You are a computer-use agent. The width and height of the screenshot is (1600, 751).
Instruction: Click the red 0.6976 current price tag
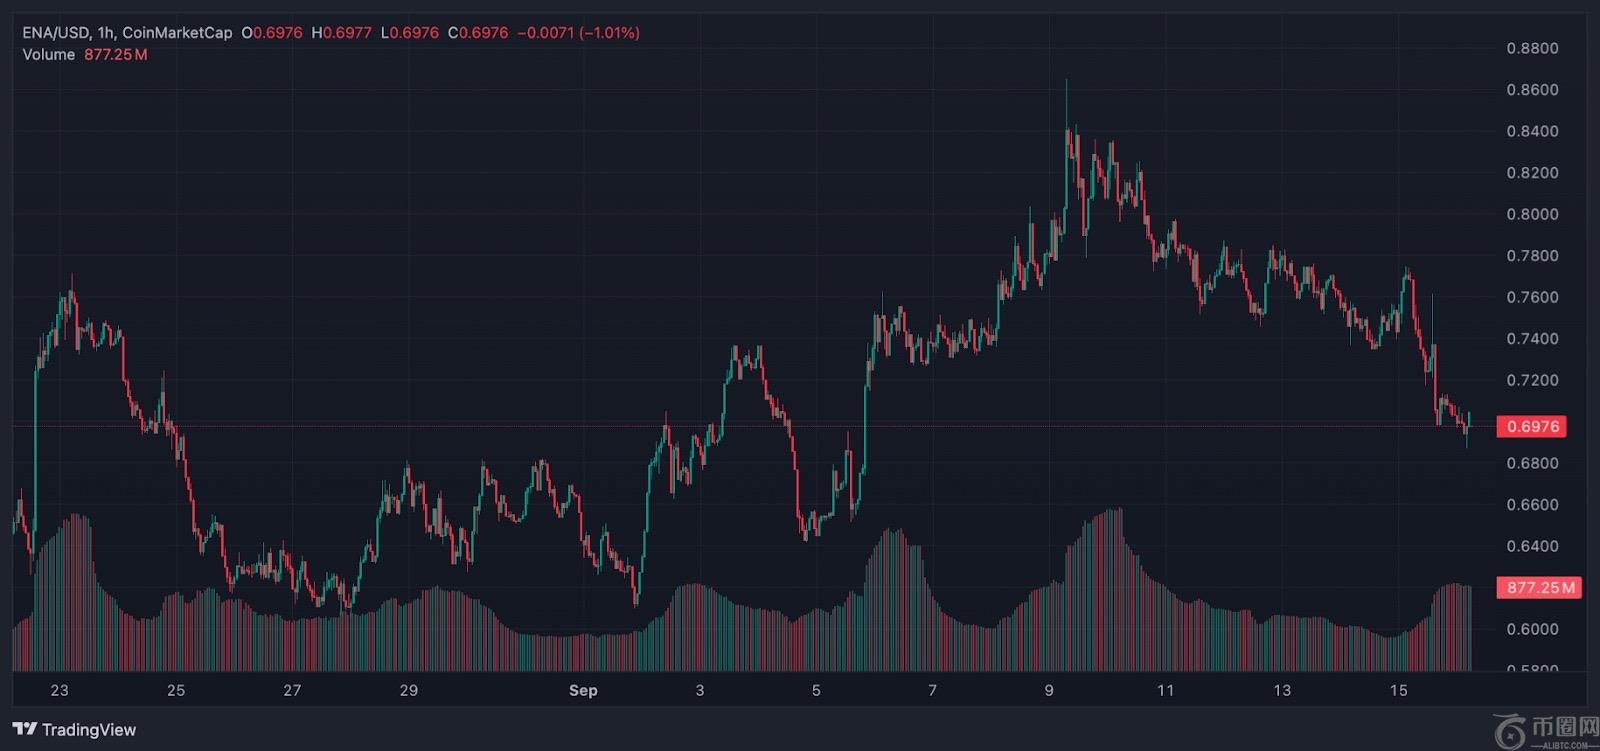(1532, 426)
